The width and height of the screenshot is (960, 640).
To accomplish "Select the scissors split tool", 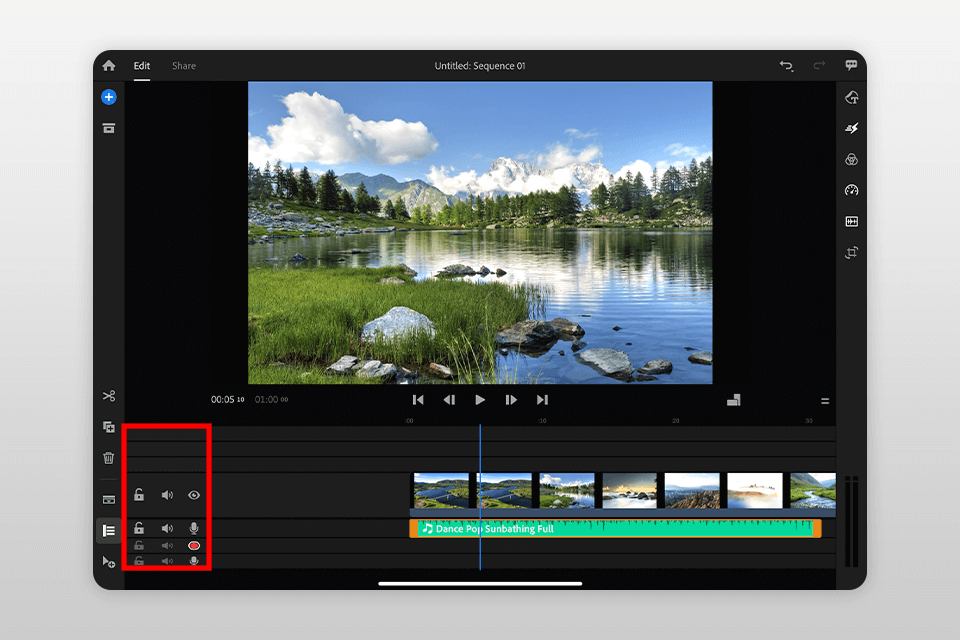I will click(x=108, y=396).
